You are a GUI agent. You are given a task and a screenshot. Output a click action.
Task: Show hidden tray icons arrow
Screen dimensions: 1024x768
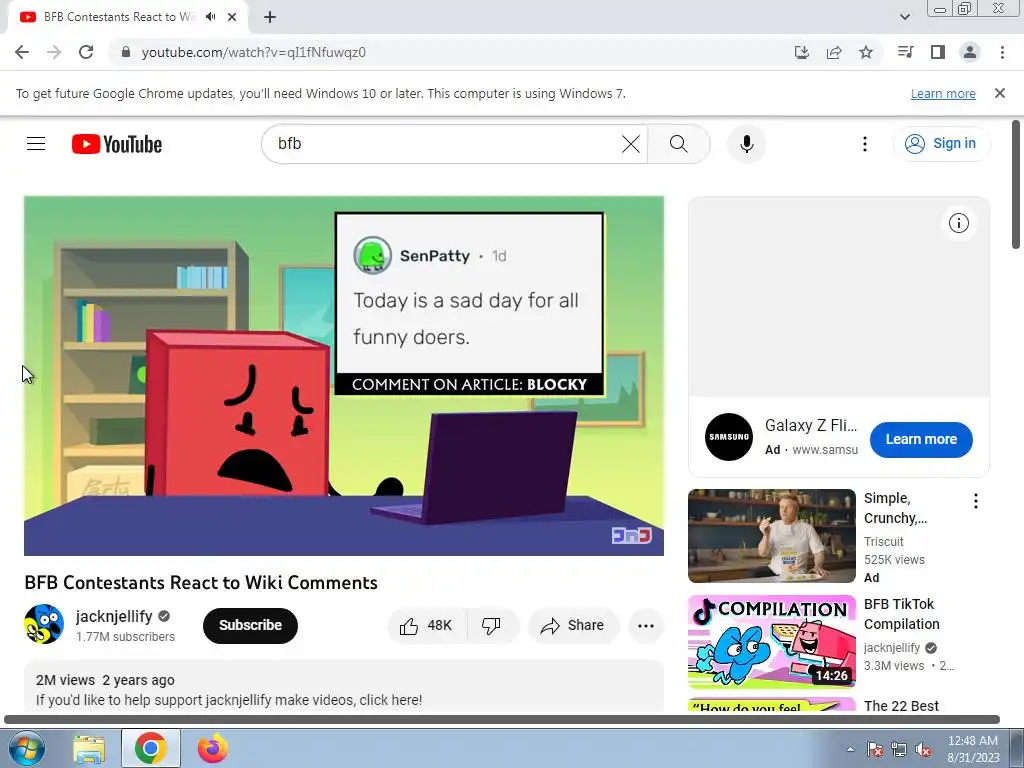tap(850, 750)
